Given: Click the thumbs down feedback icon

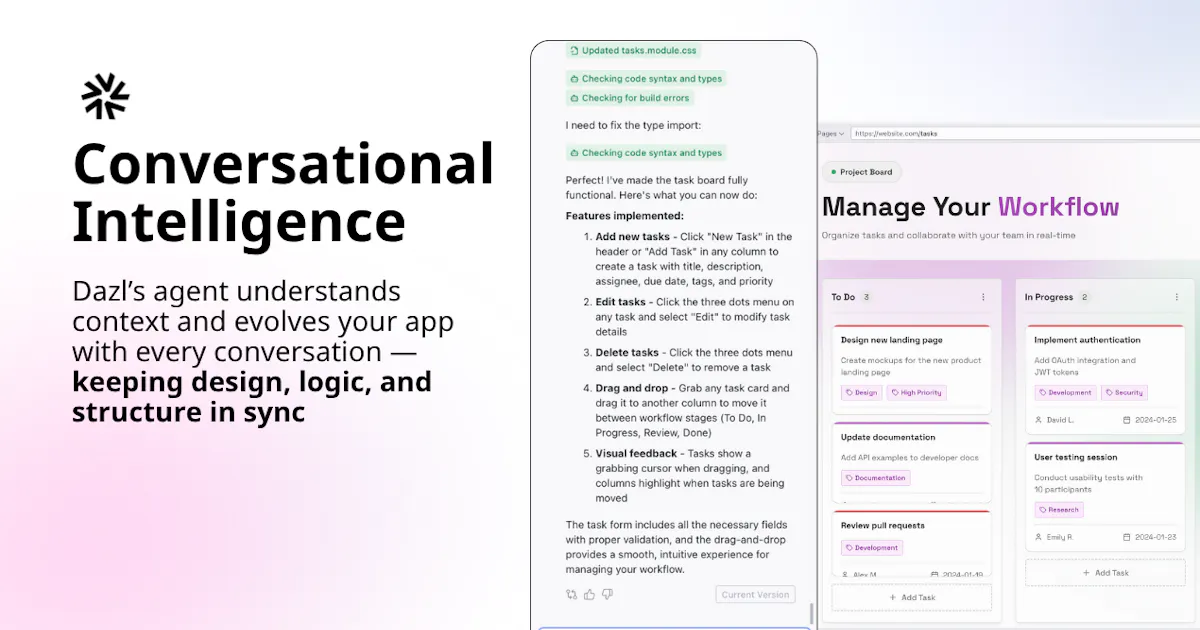Looking at the screenshot, I should 607,594.
